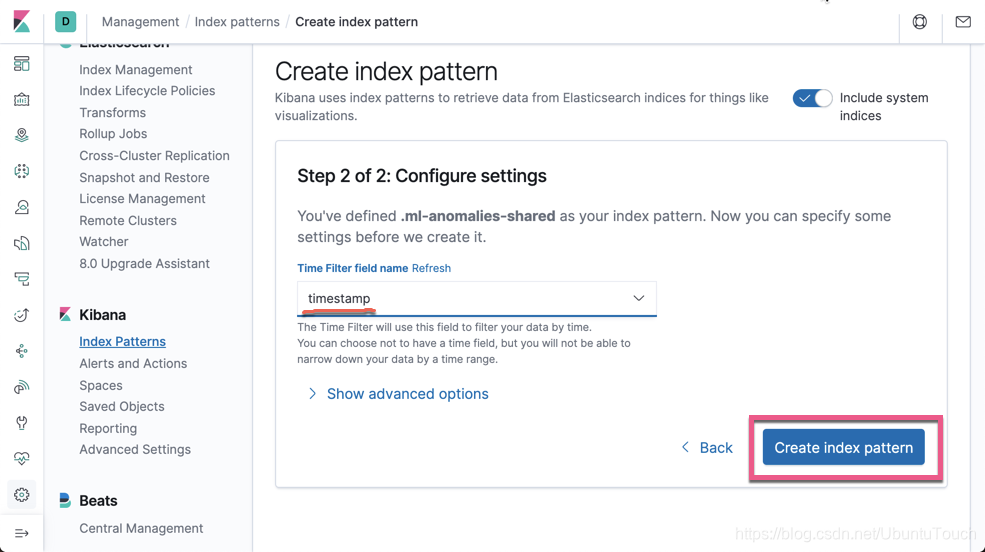
Task: Open Index Lifecycle Policies in the sidebar
Action: tap(147, 91)
